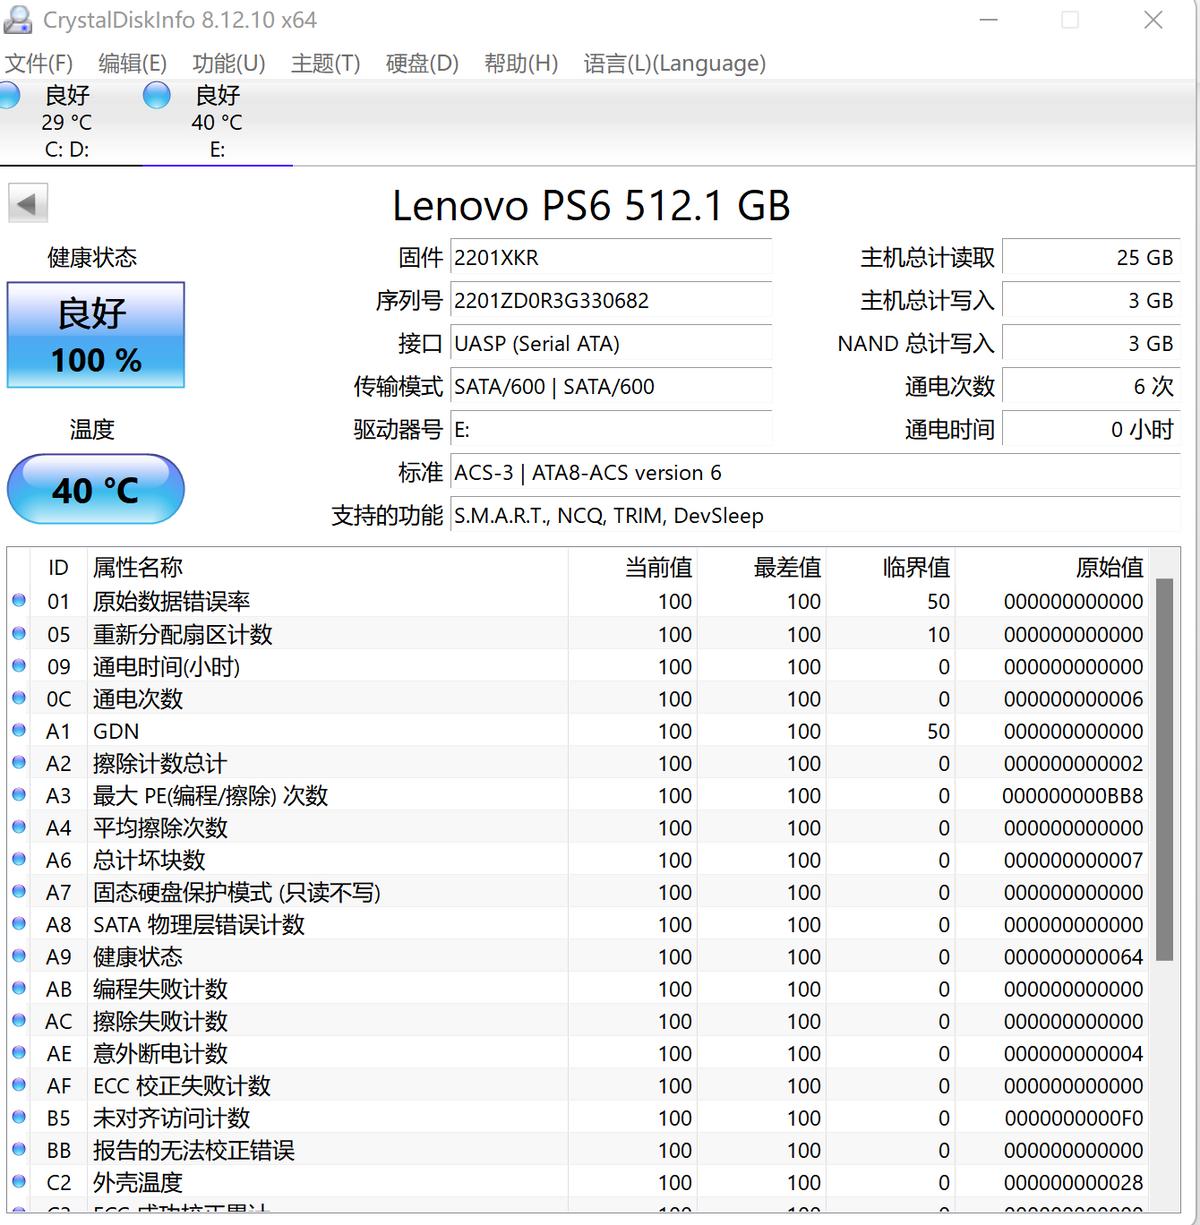Screen dimensions: 1200x1225
Task: Click the blue status dot beside 外壳温度 row
Action: pyautogui.click(x=18, y=1182)
